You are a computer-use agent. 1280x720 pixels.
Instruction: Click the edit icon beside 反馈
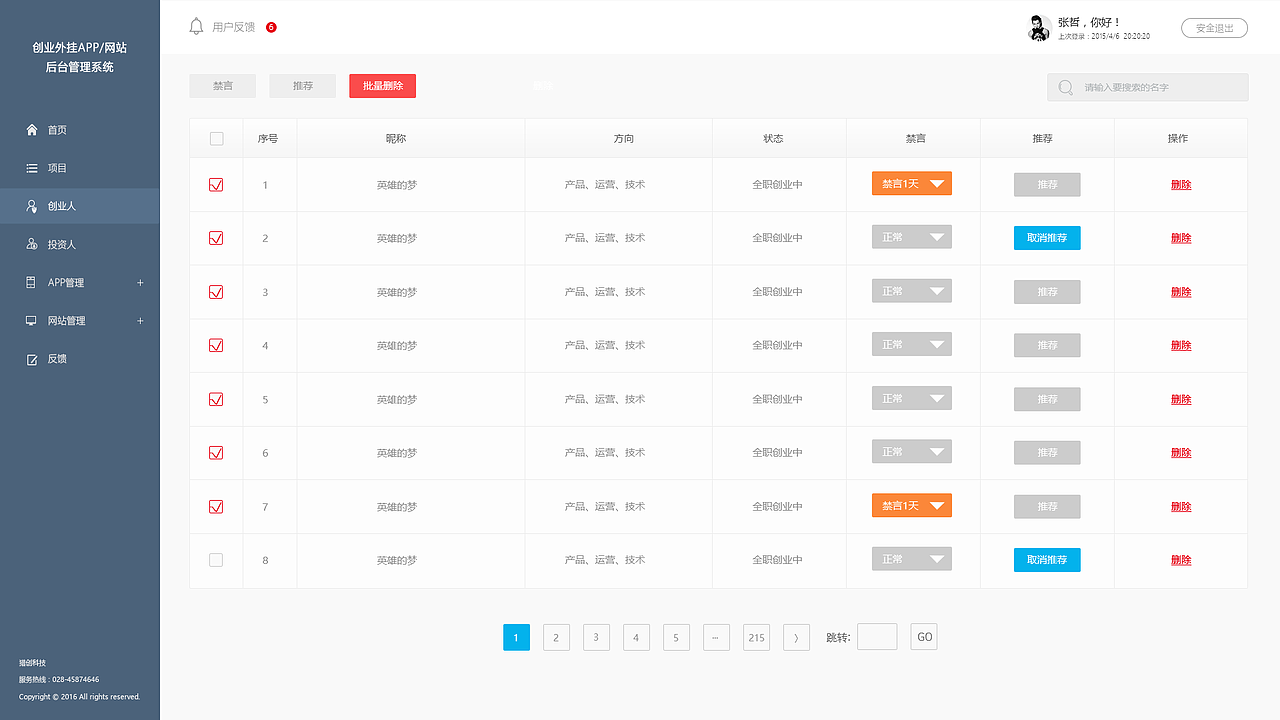(x=32, y=359)
